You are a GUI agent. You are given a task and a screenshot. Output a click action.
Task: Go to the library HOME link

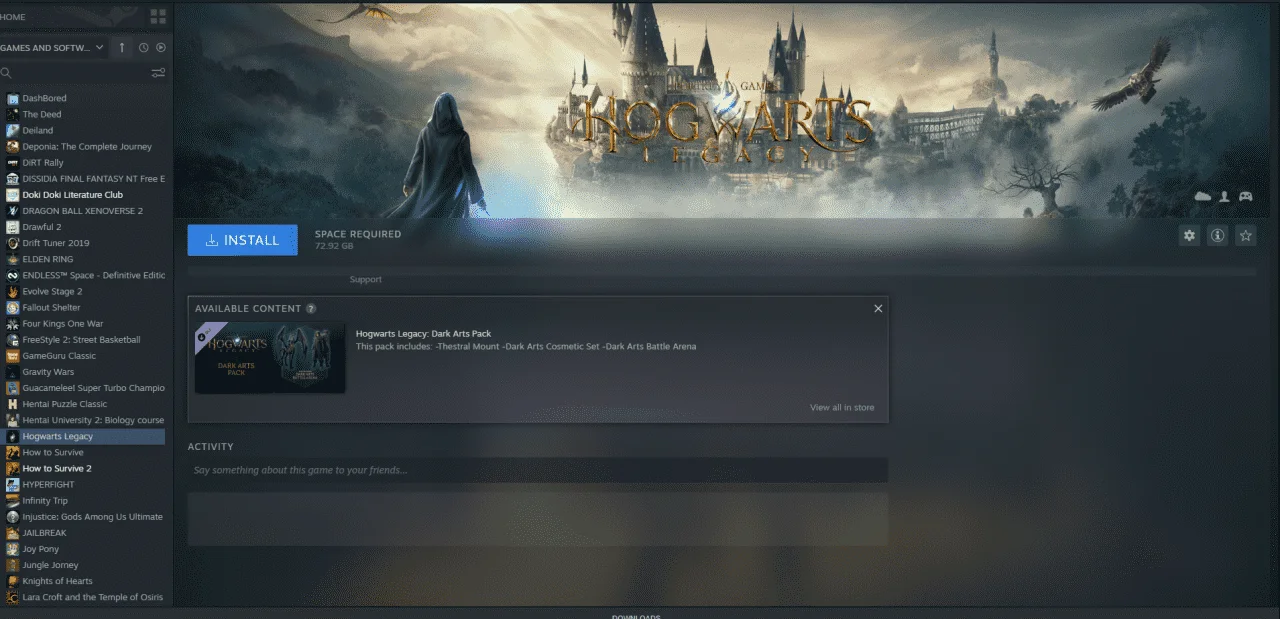13,17
